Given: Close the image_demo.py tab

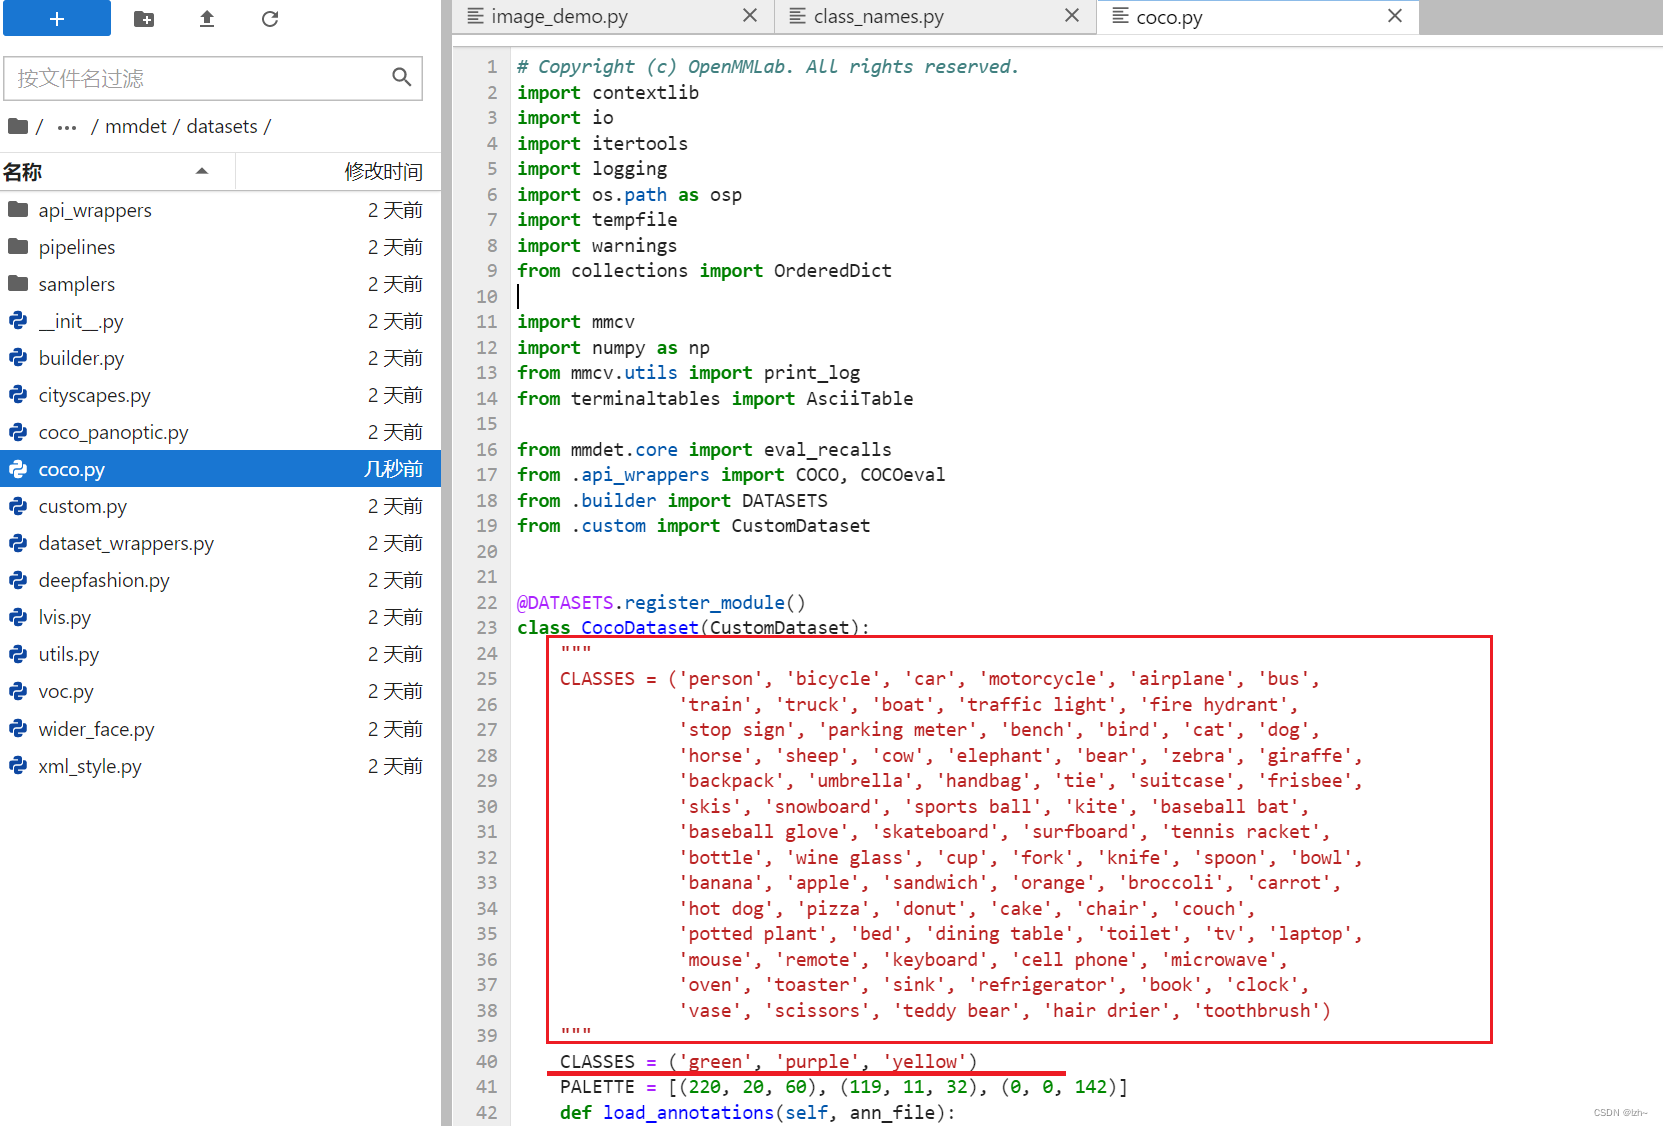Looking at the screenshot, I should pos(750,16).
